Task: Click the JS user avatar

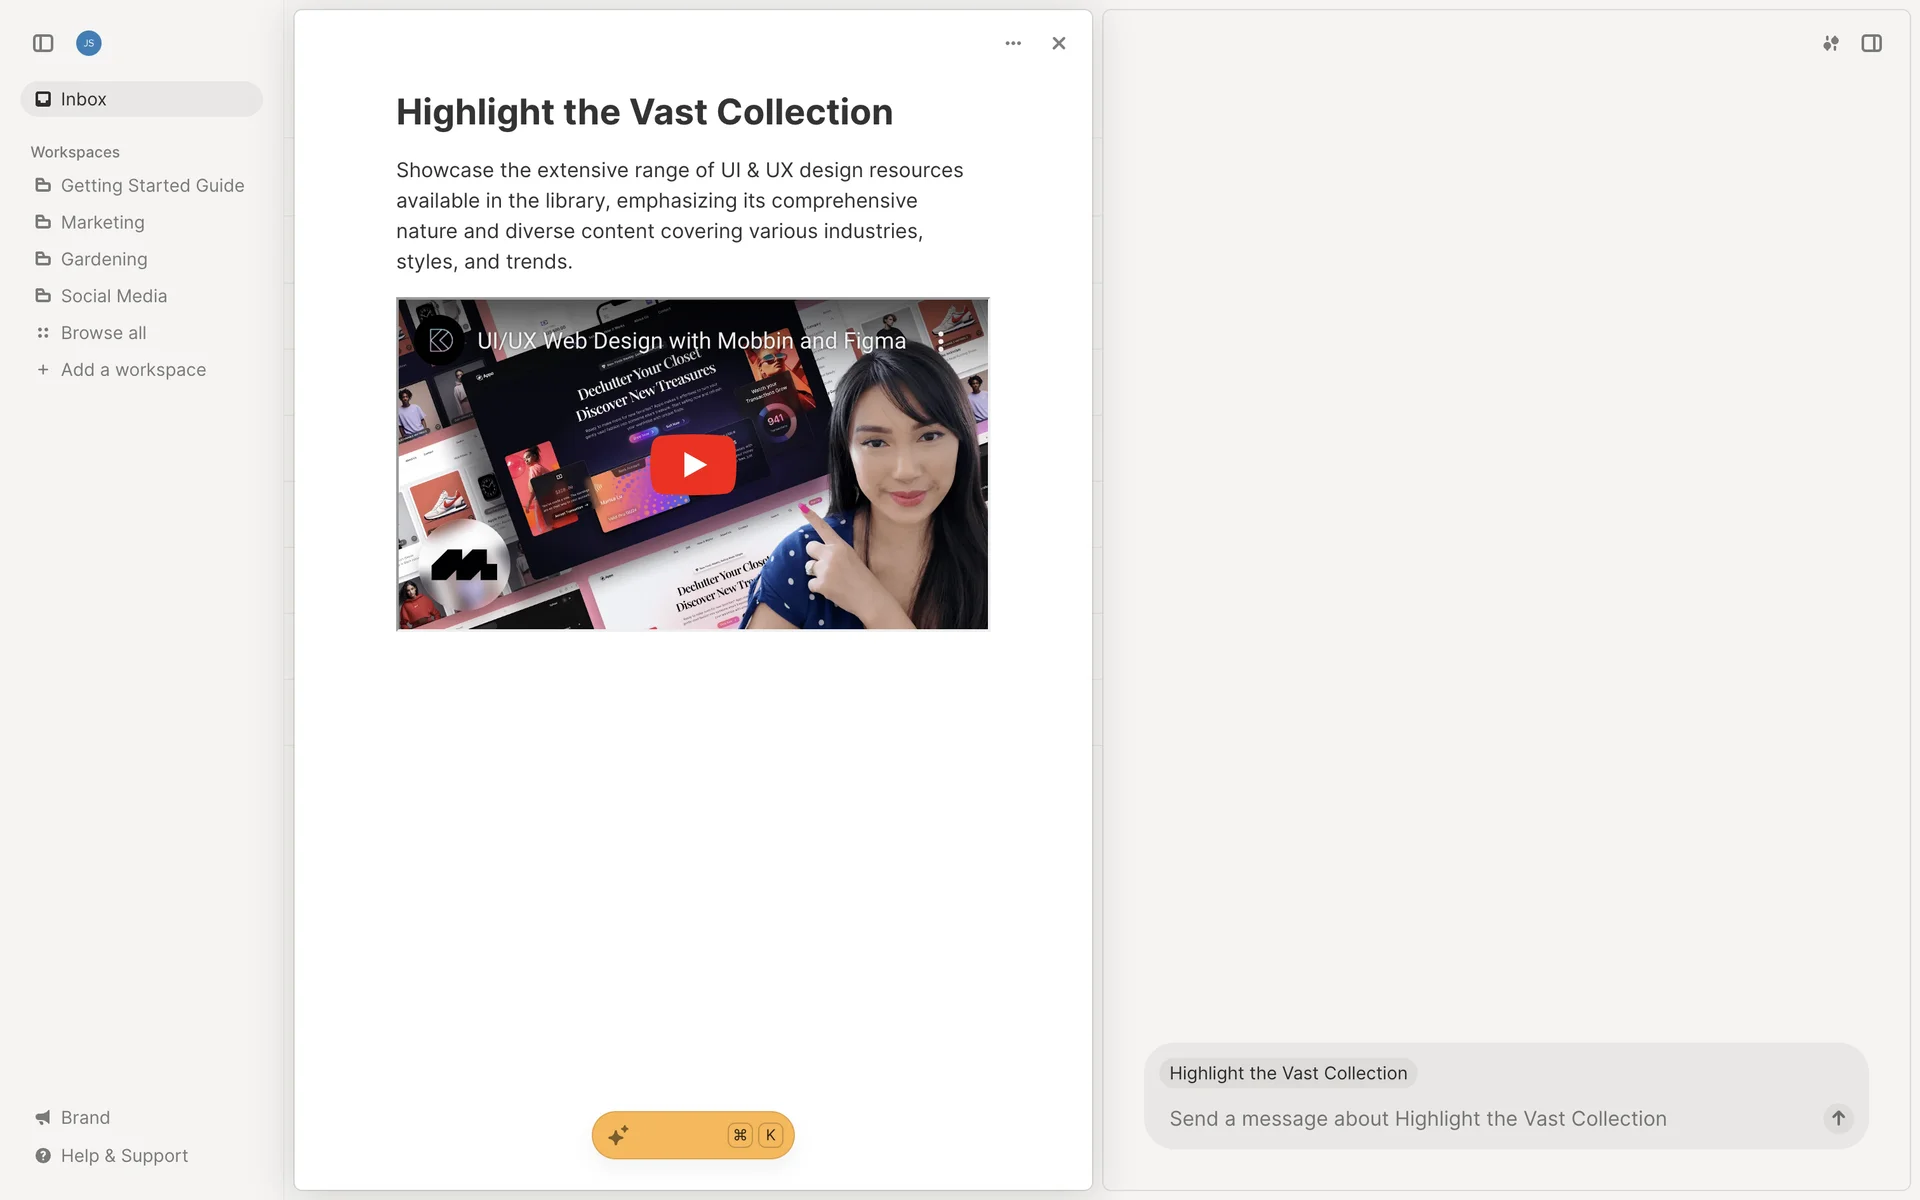Action: coord(89,43)
